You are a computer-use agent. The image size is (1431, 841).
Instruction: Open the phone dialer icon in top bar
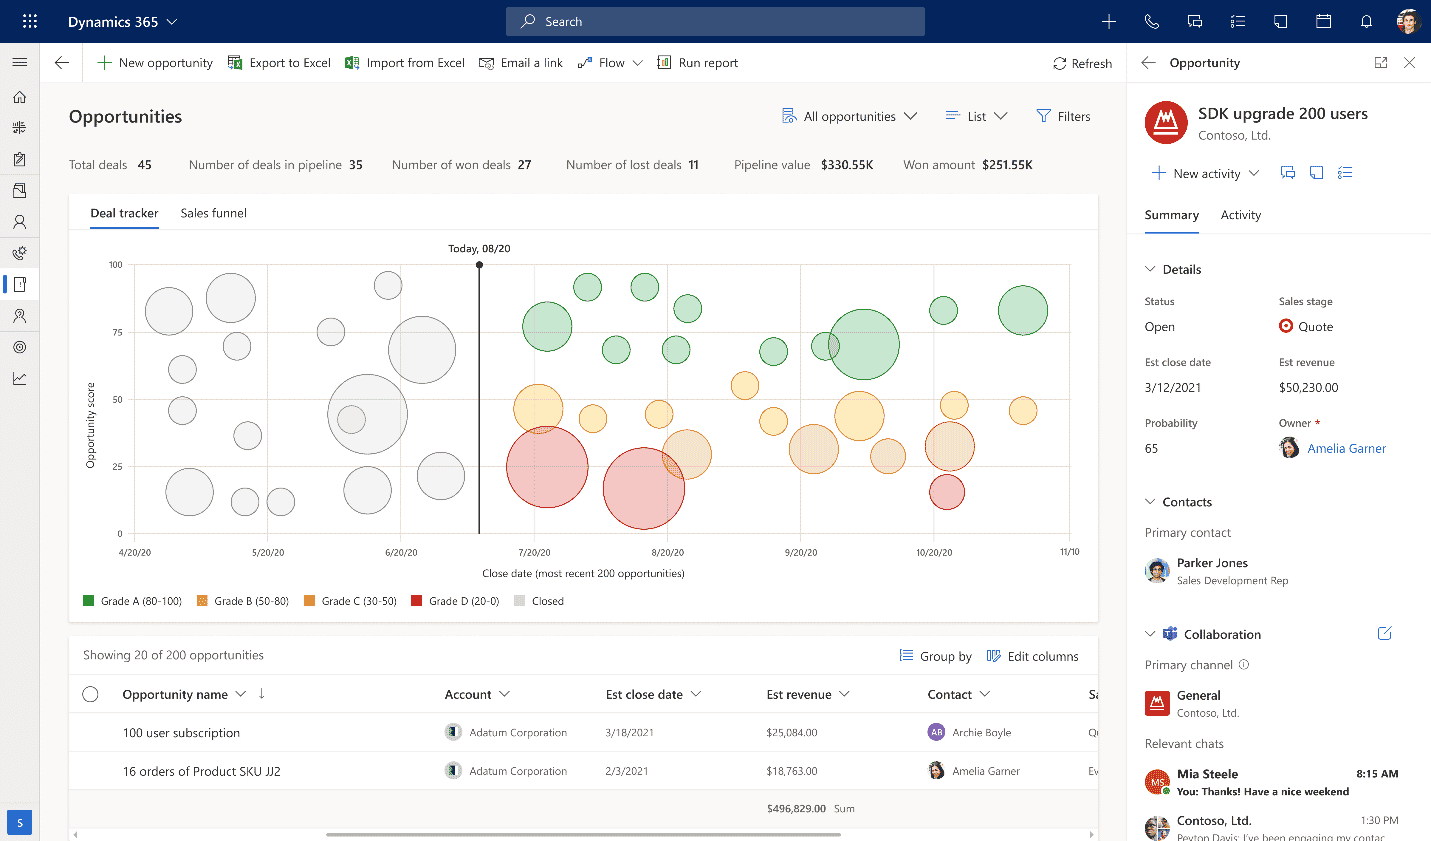[1151, 21]
